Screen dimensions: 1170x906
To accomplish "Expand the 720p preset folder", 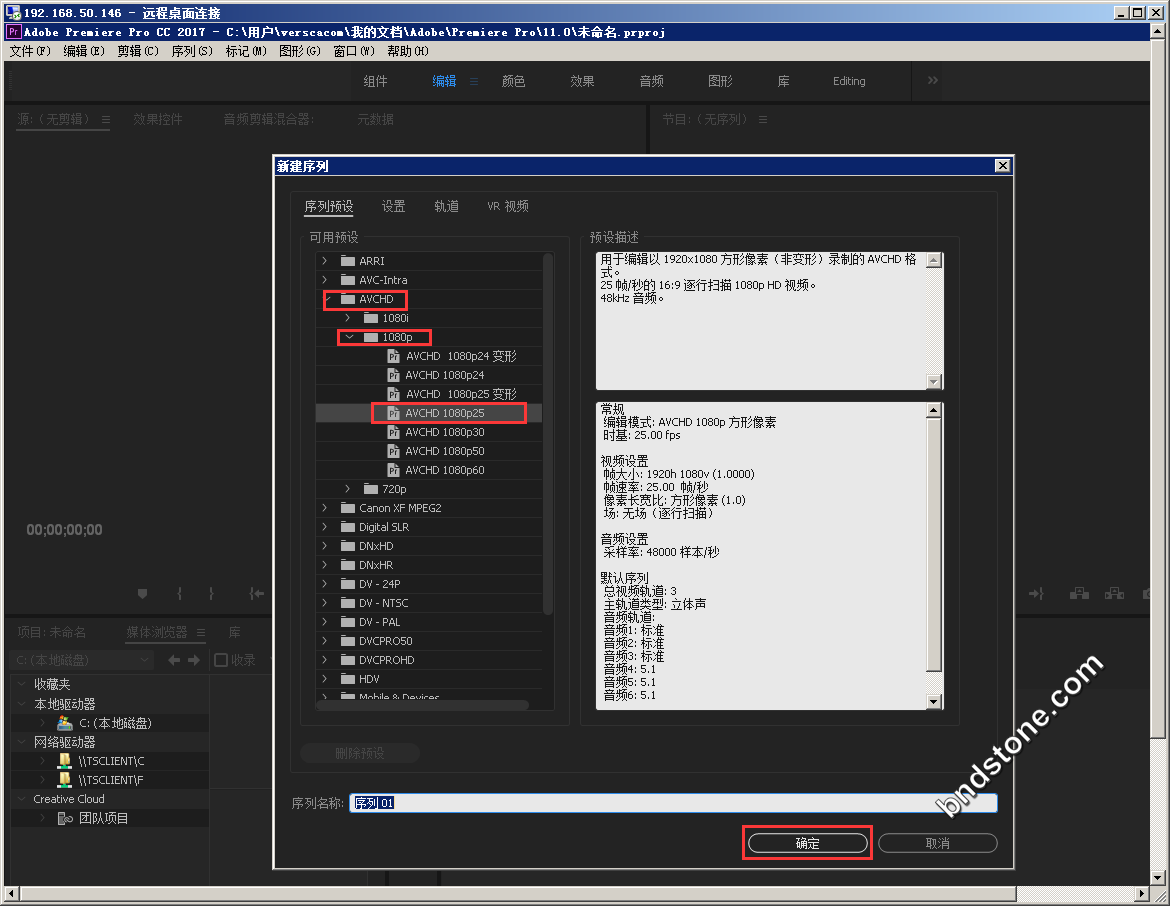I will coord(348,489).
